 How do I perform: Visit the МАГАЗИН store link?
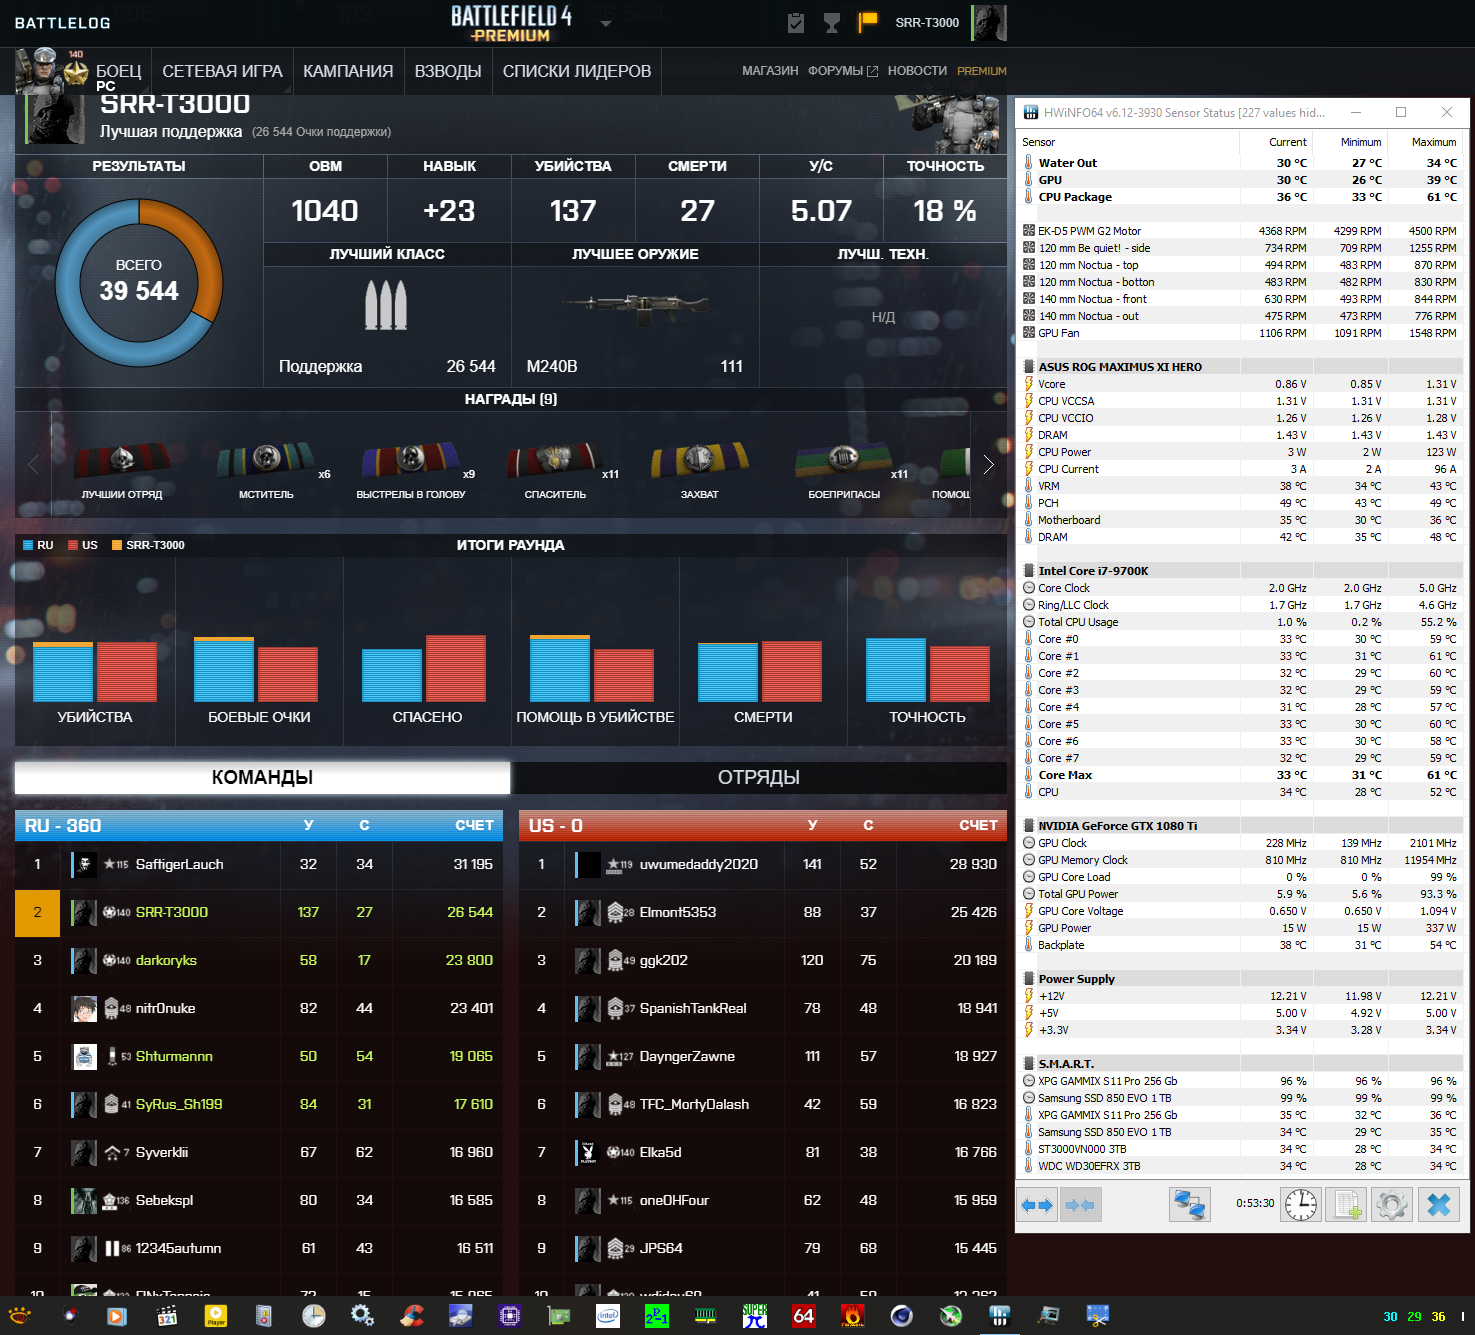point(770,71)
